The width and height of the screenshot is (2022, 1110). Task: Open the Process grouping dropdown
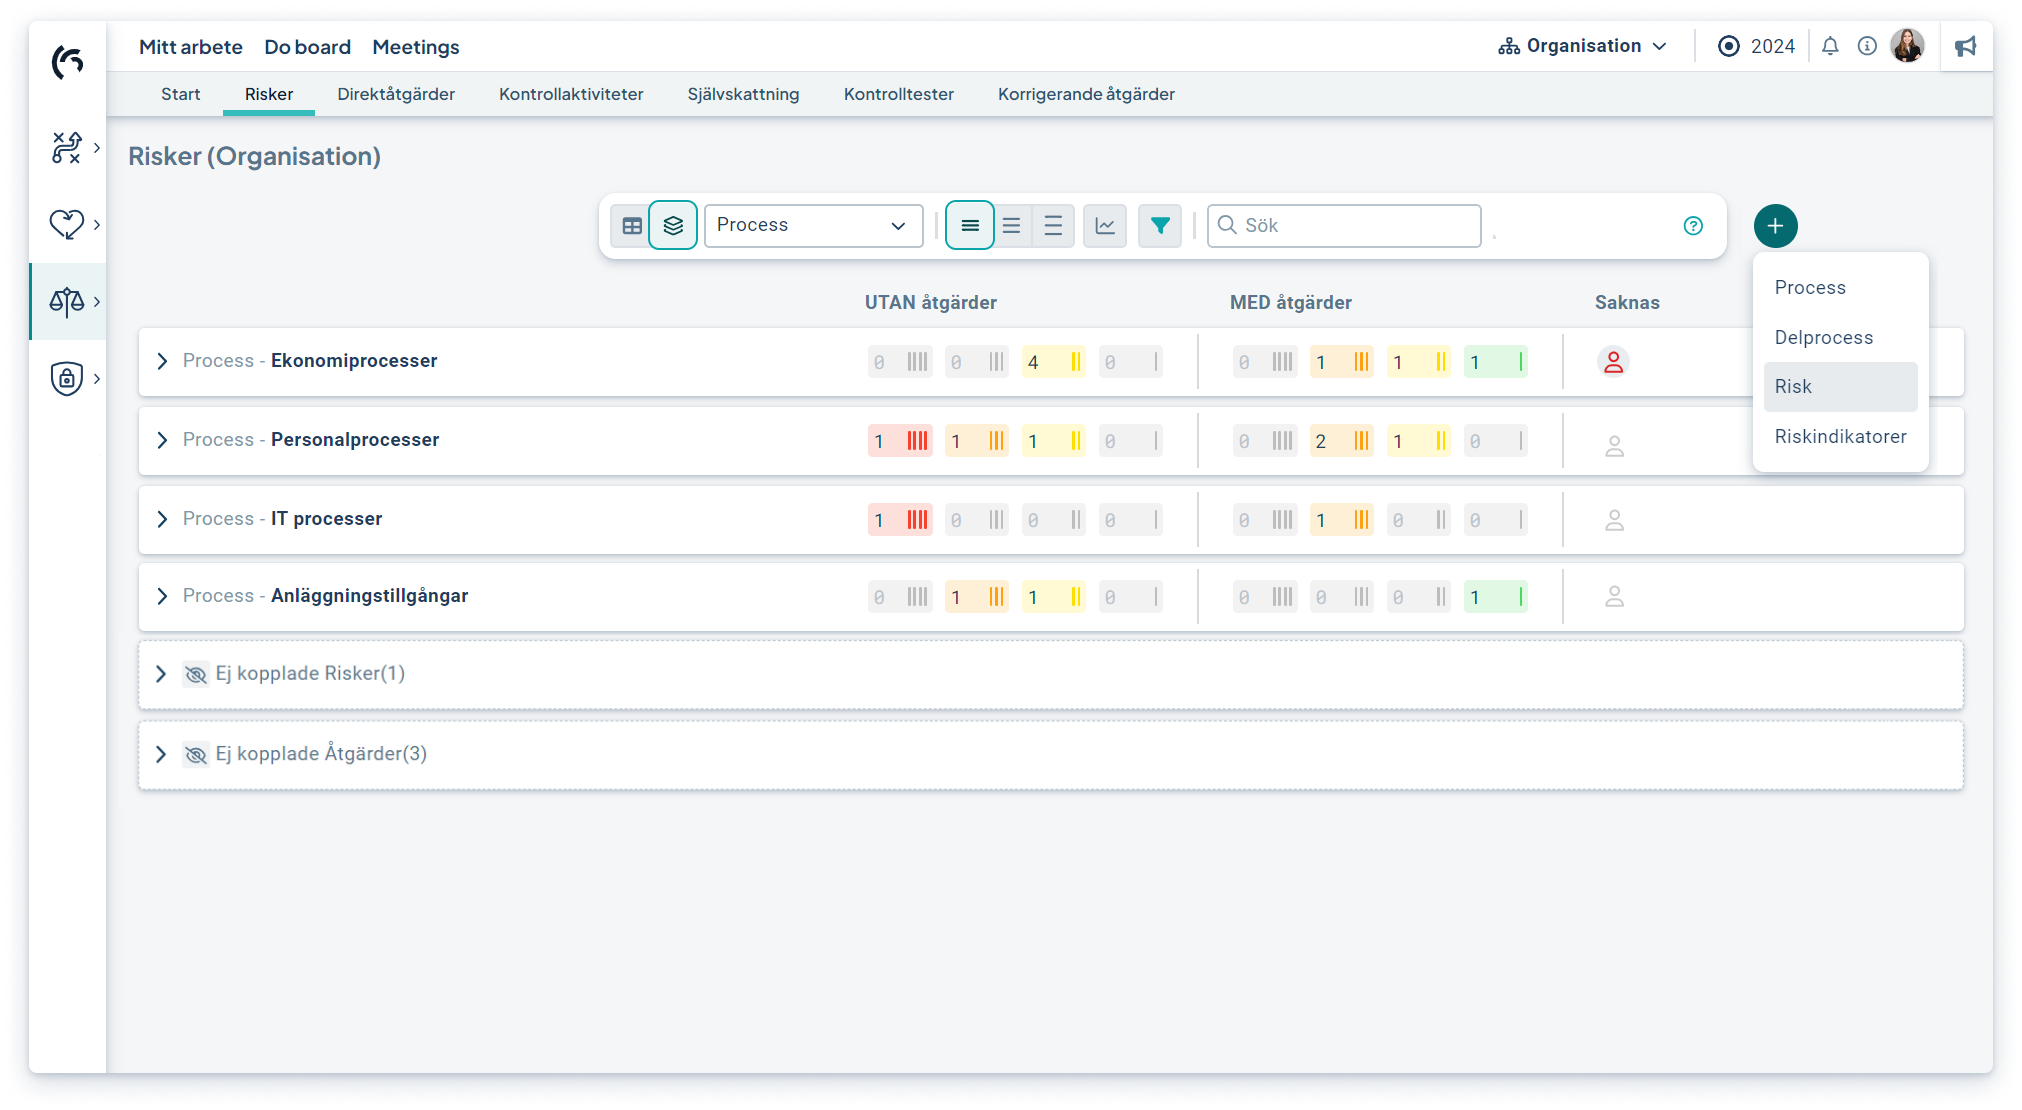point(813,226)
